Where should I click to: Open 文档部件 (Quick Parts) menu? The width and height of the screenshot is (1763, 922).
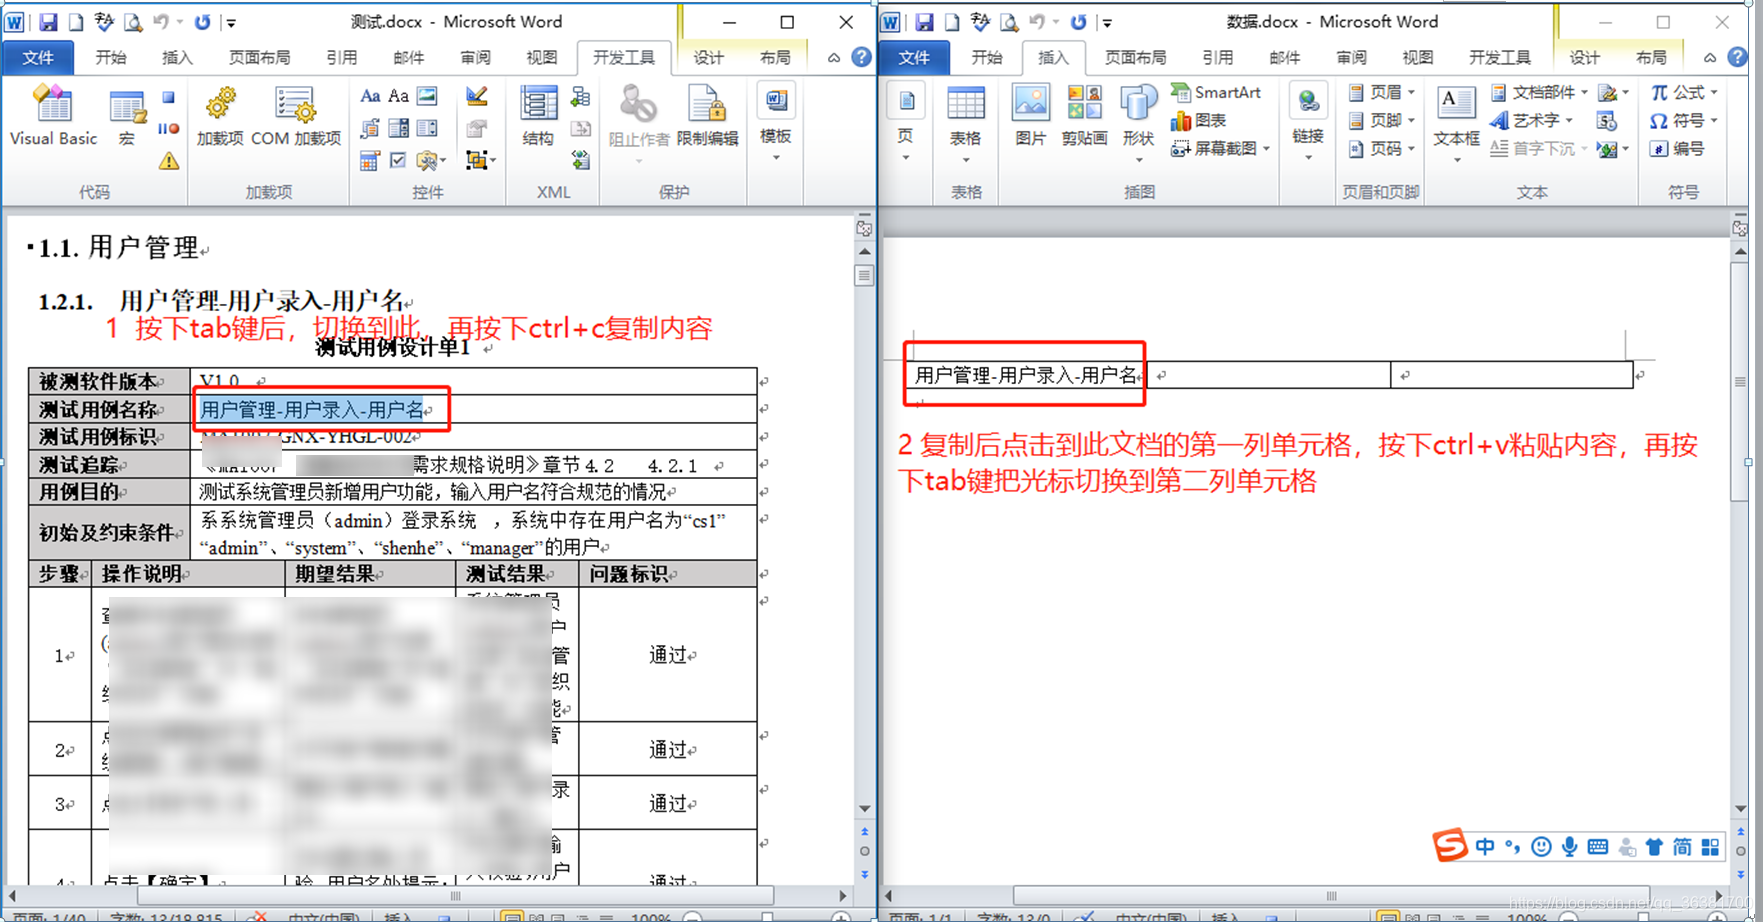1538,92
